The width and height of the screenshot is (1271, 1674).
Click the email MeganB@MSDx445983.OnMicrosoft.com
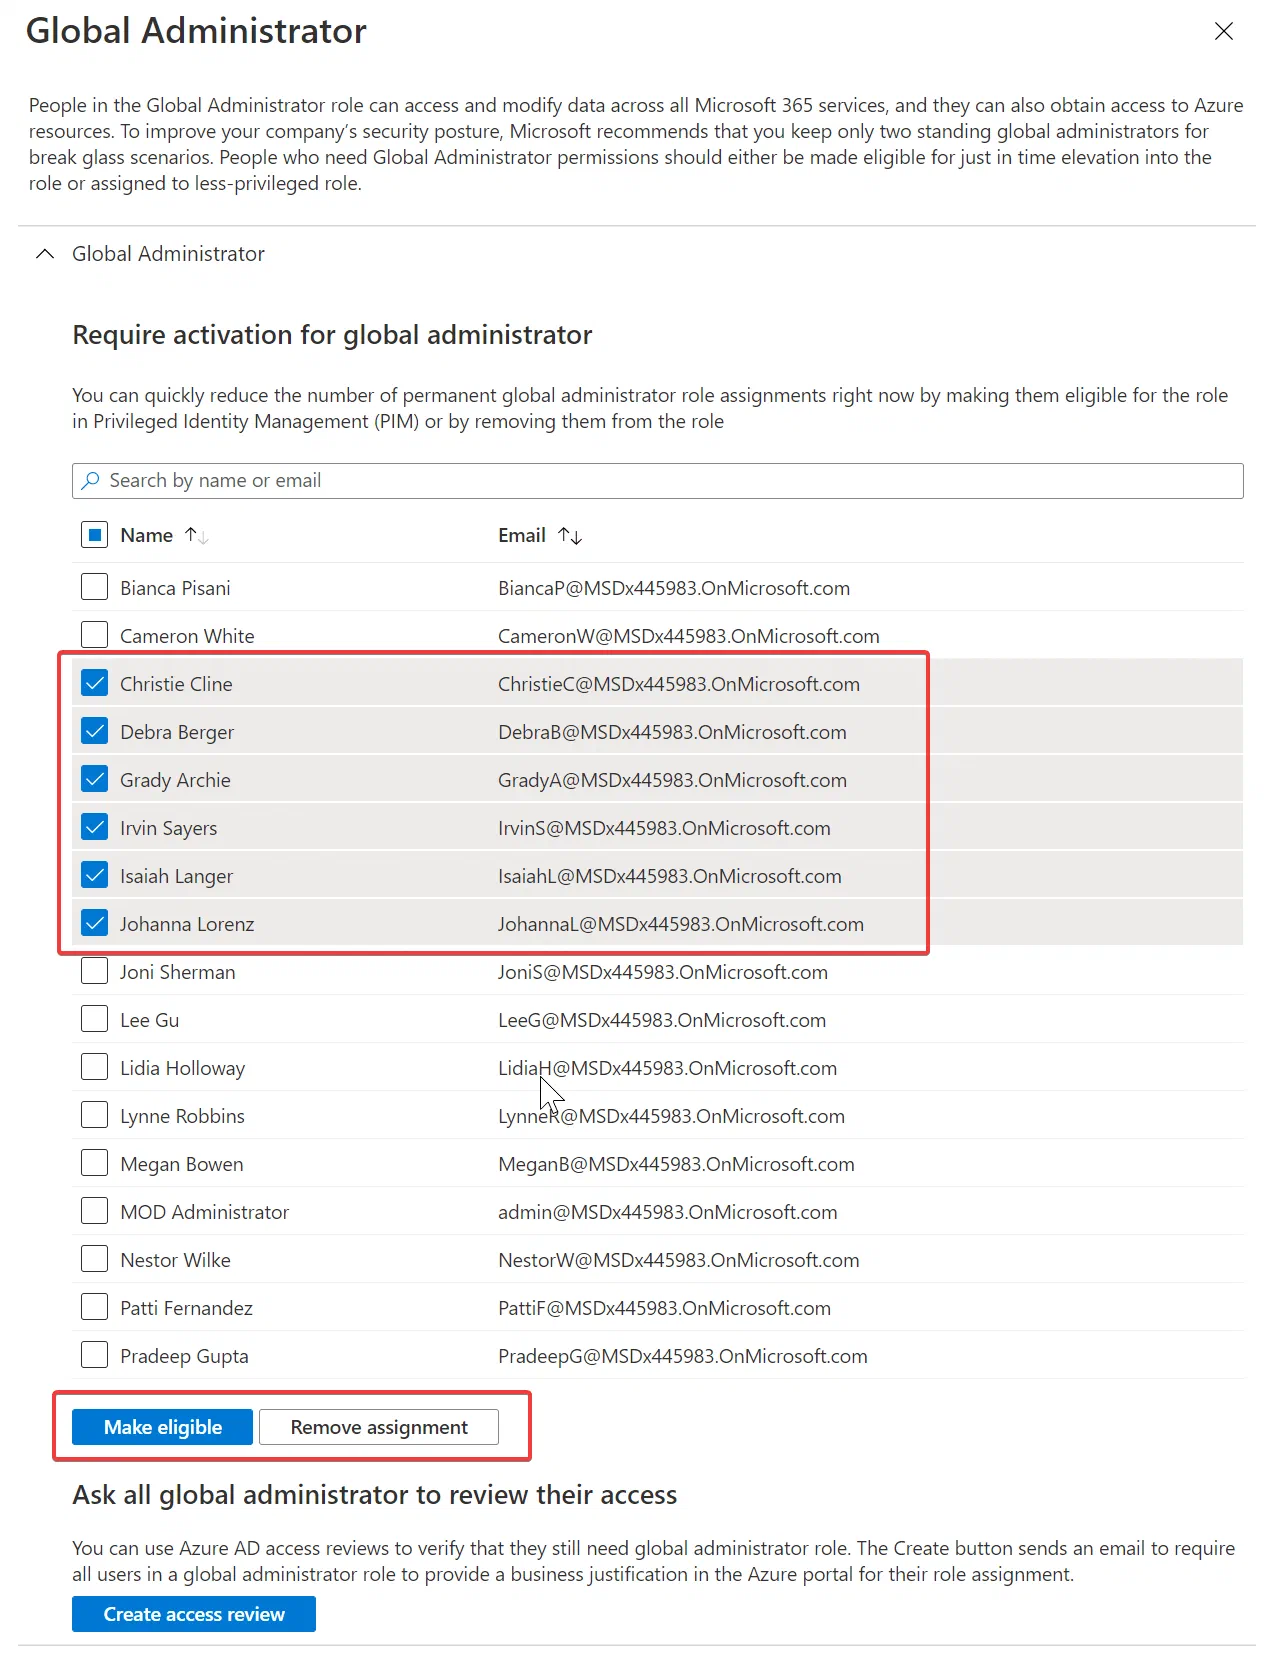(x=676, y=1164)
